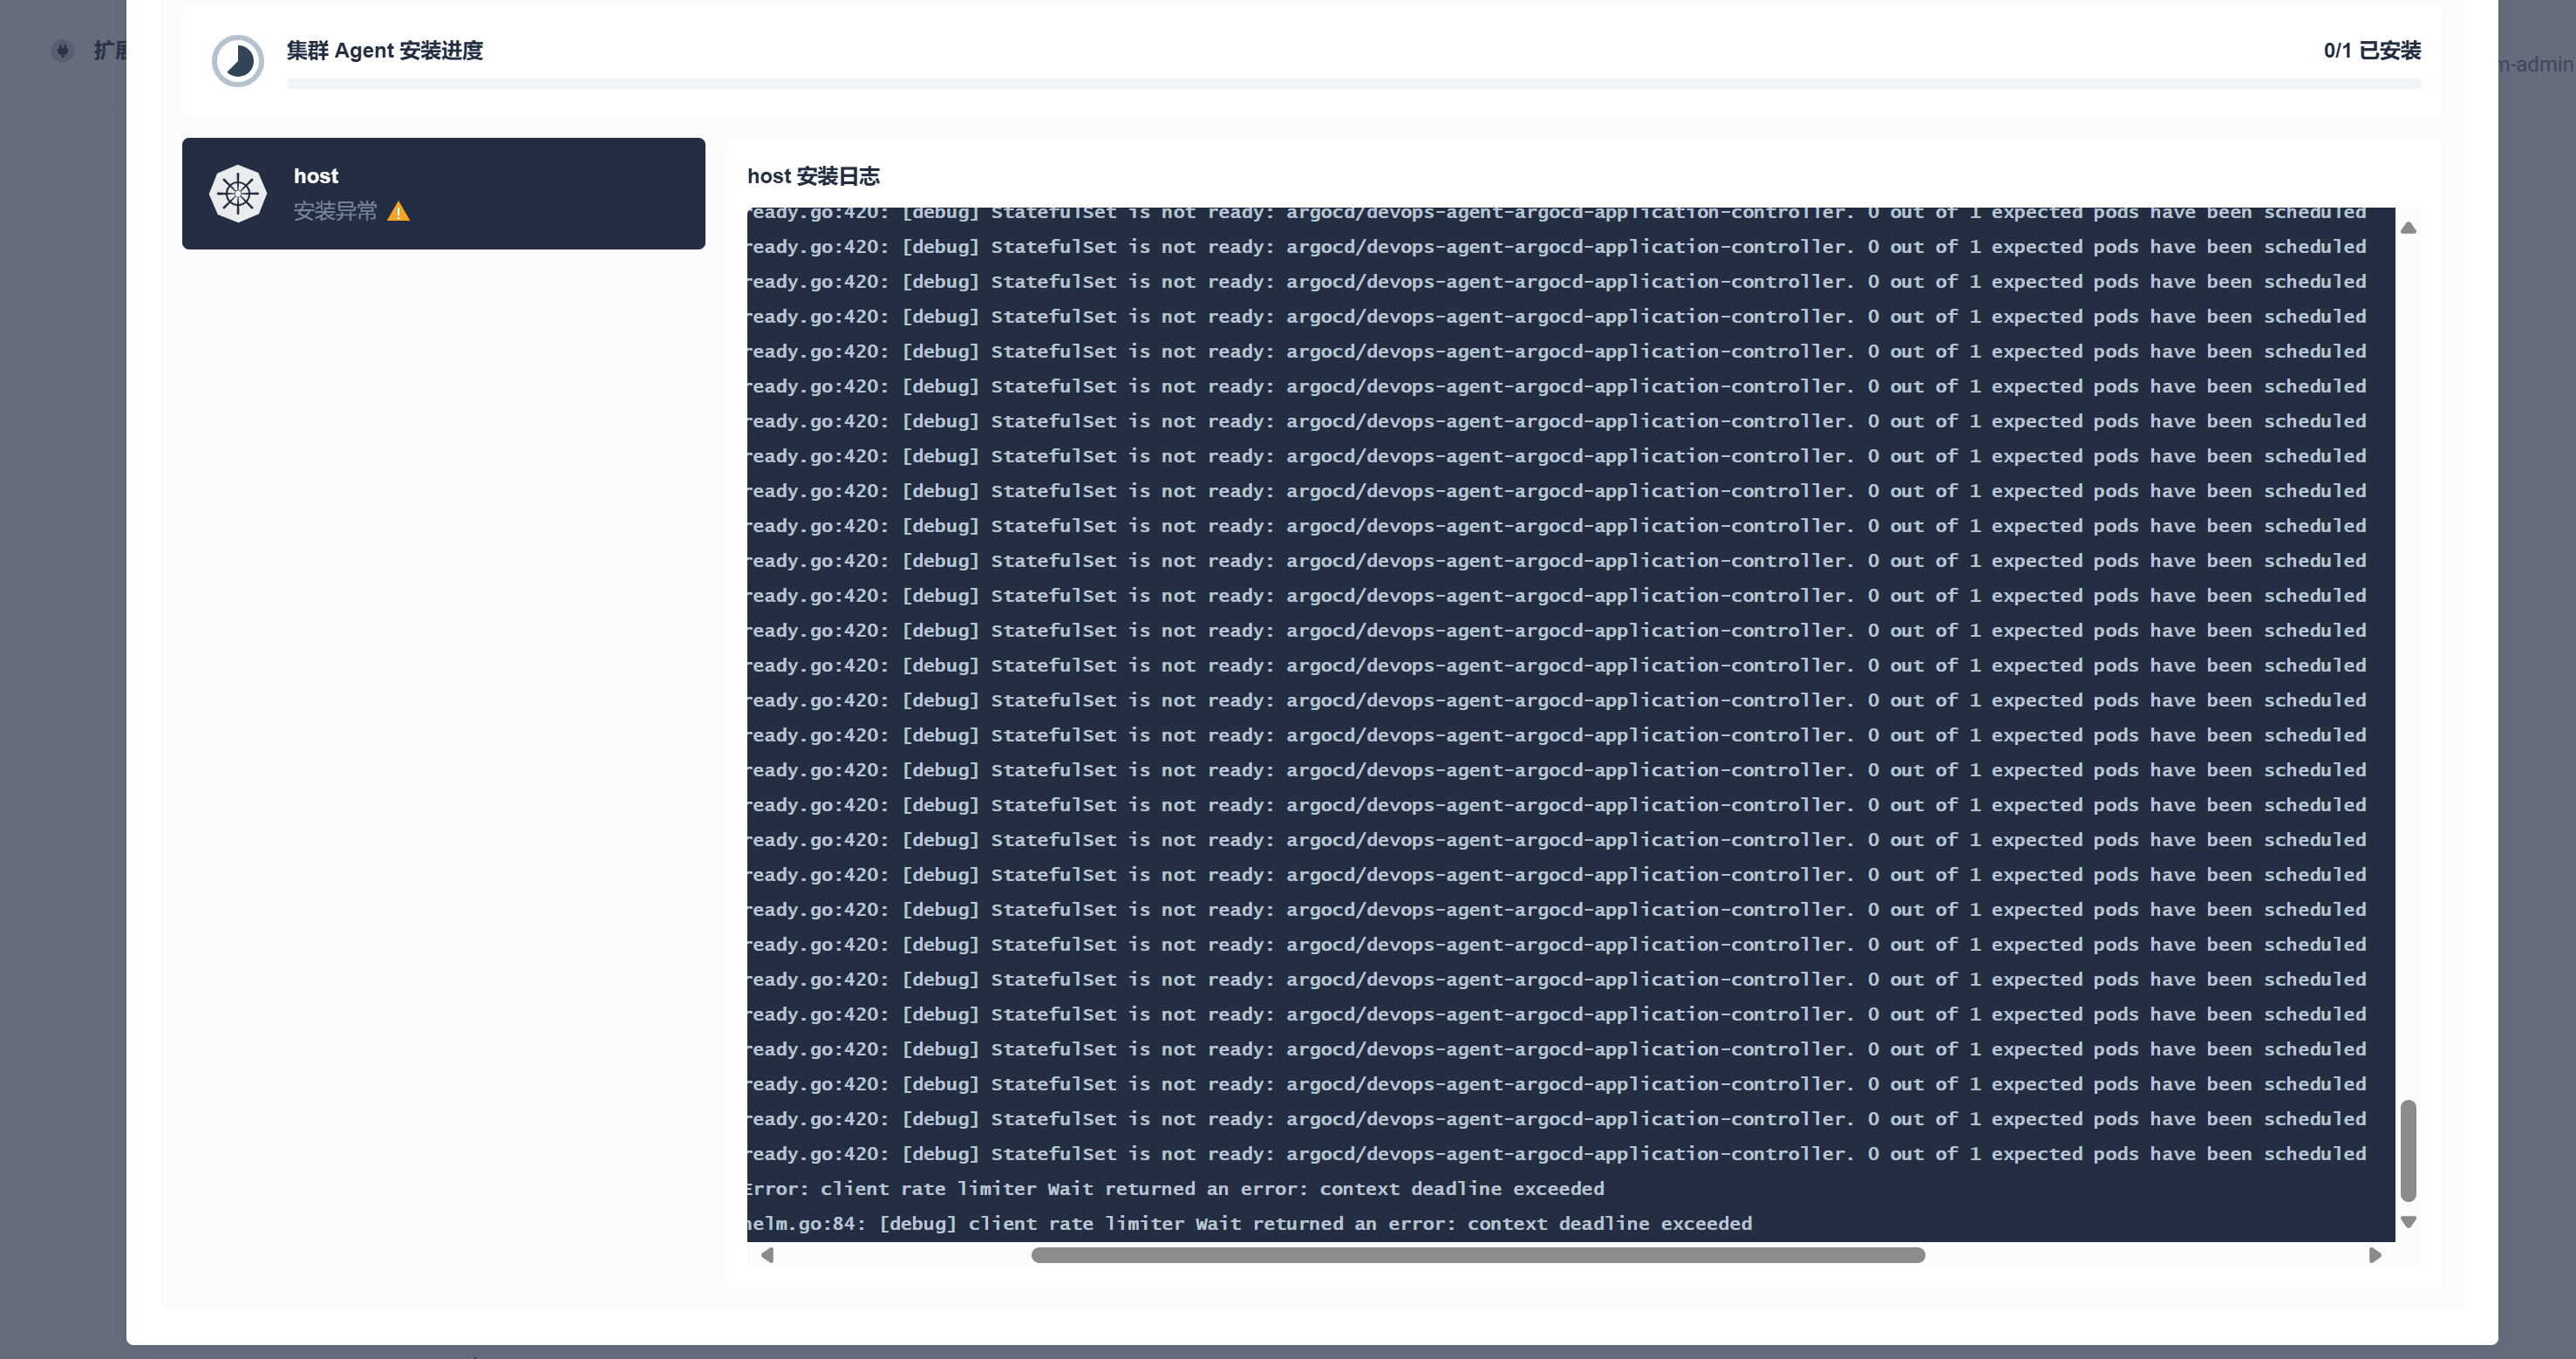Click the '安装异常' status label
Image resolution: width=2576 pixels, height=1359 pixels.
[335, 211]
